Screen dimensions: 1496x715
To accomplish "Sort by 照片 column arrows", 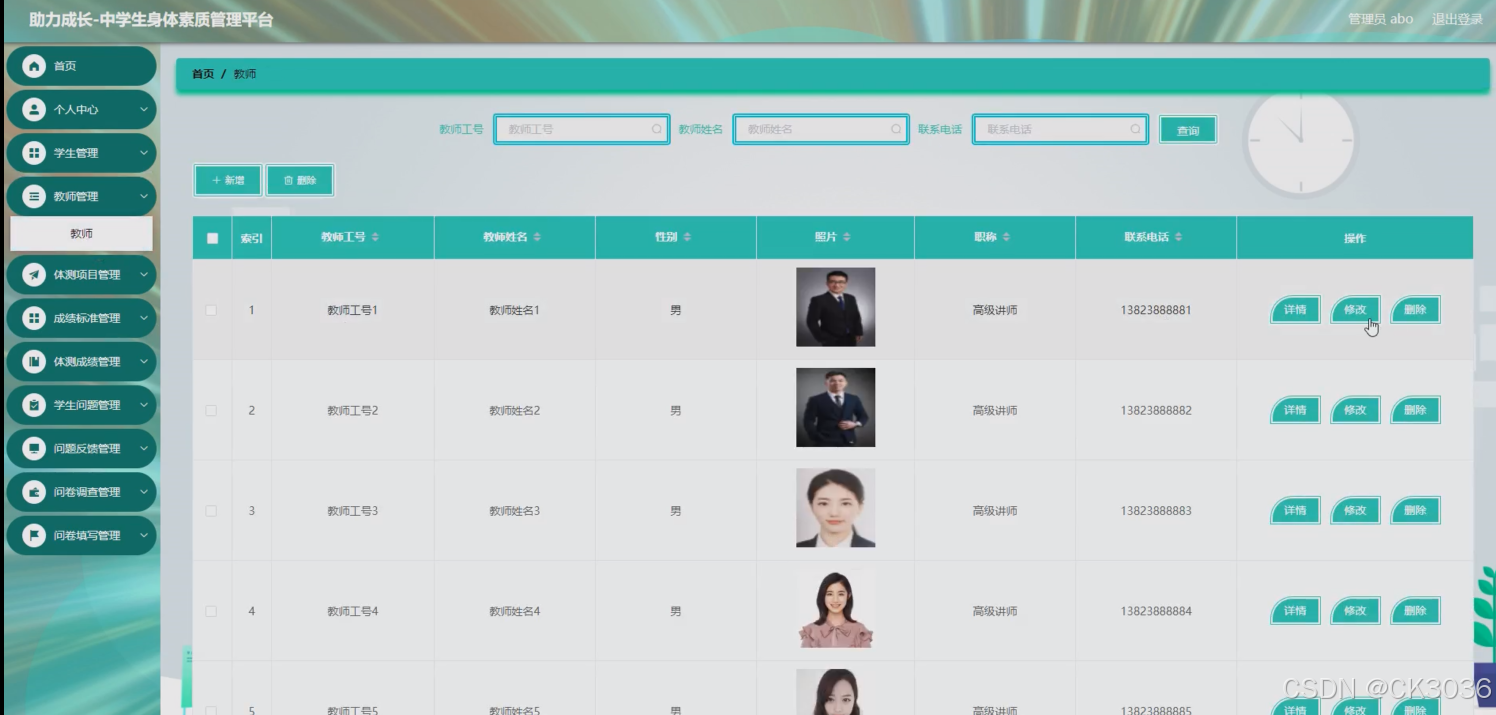I will click(x=847, y=237).
